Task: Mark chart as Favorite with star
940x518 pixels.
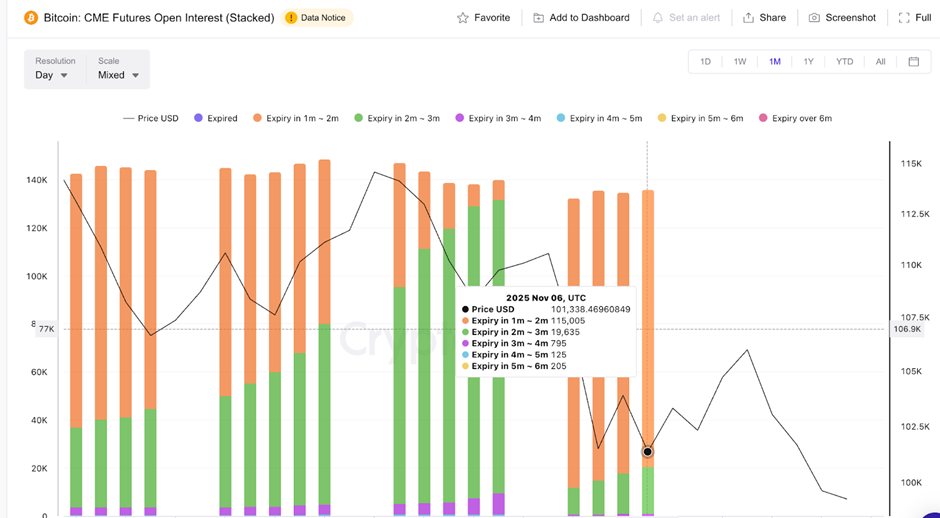Action: click(x=484, y=18)
